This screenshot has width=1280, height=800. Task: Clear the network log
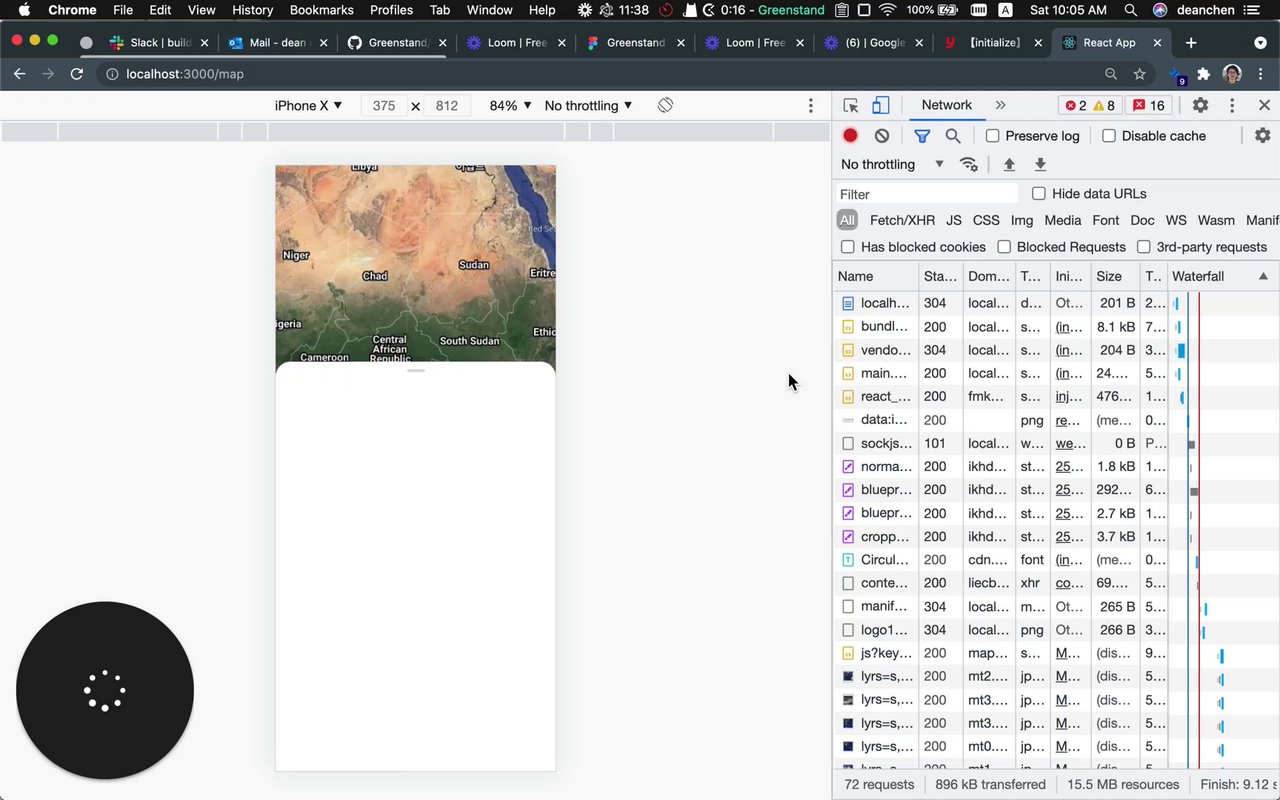click(x=881, y=136)
